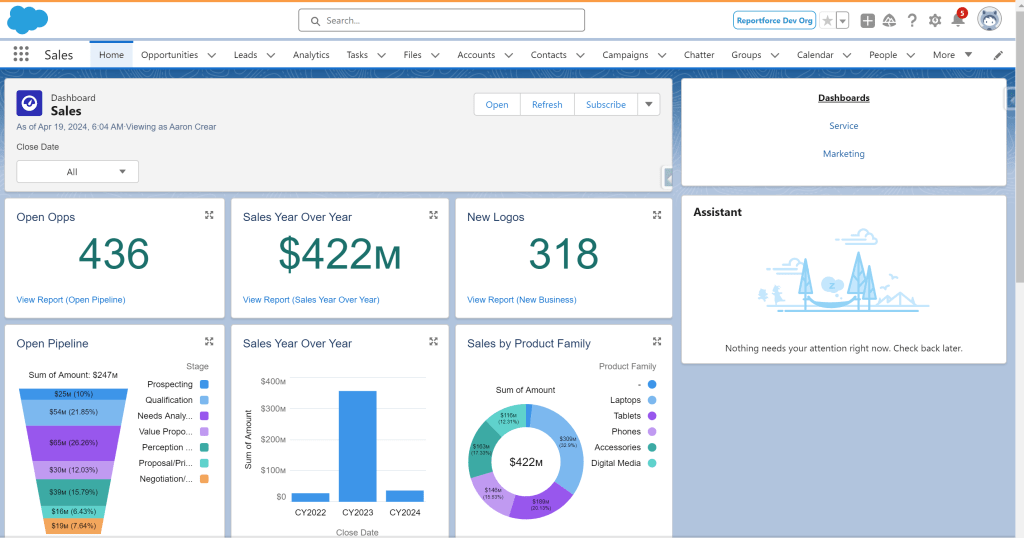Switch to the Analytics tab
This screenshot has height=538, width=1024.
click(x=311, y=55)
